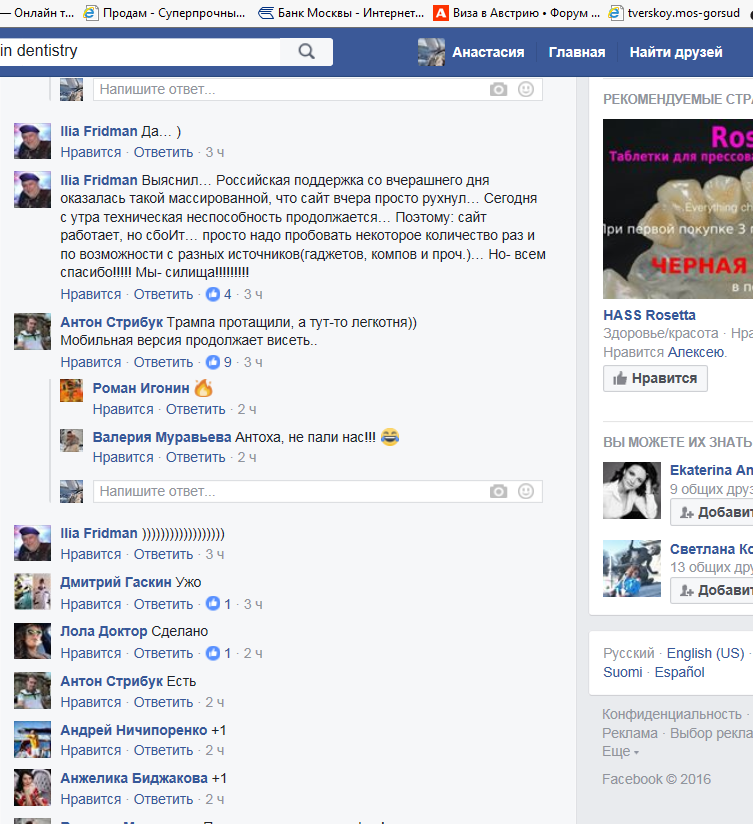This screenshot has width=753, height=824.
Task: Click the search magnifier icon
Action: (x=307, y=52)
